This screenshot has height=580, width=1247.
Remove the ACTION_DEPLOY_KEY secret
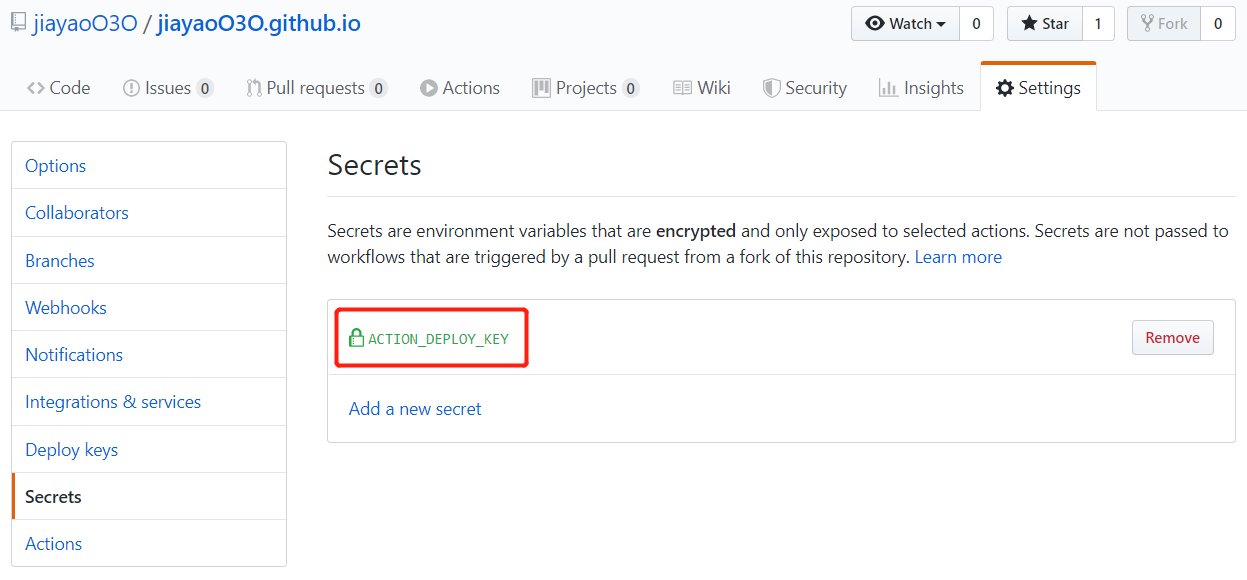coord(1172,338)
